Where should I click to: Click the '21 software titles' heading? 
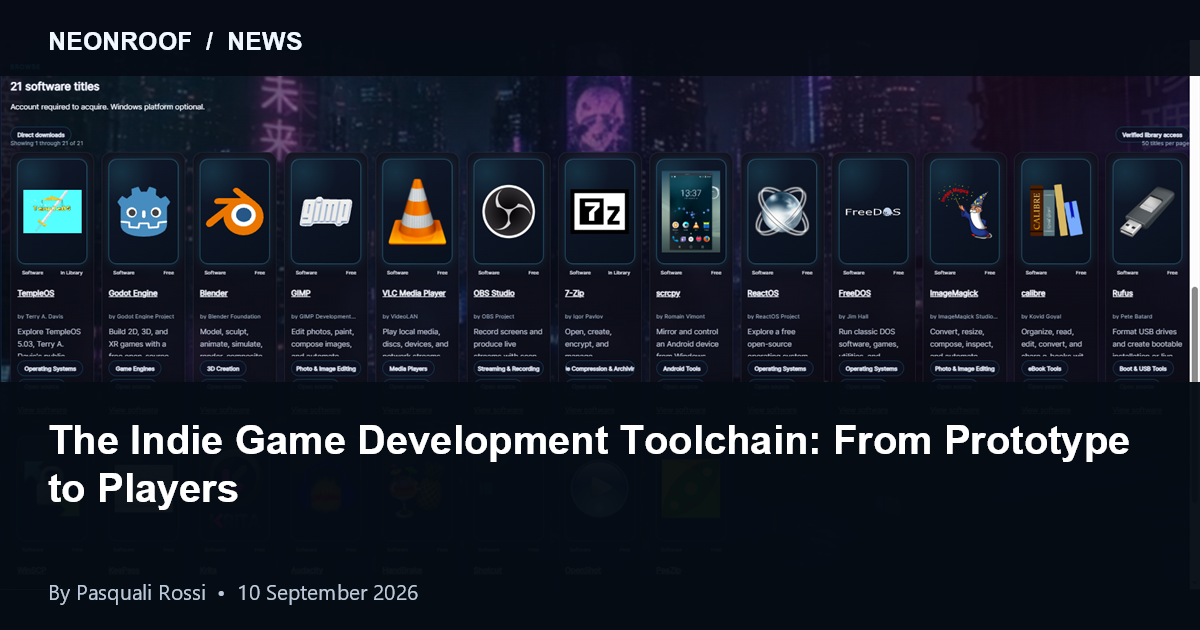55,87
